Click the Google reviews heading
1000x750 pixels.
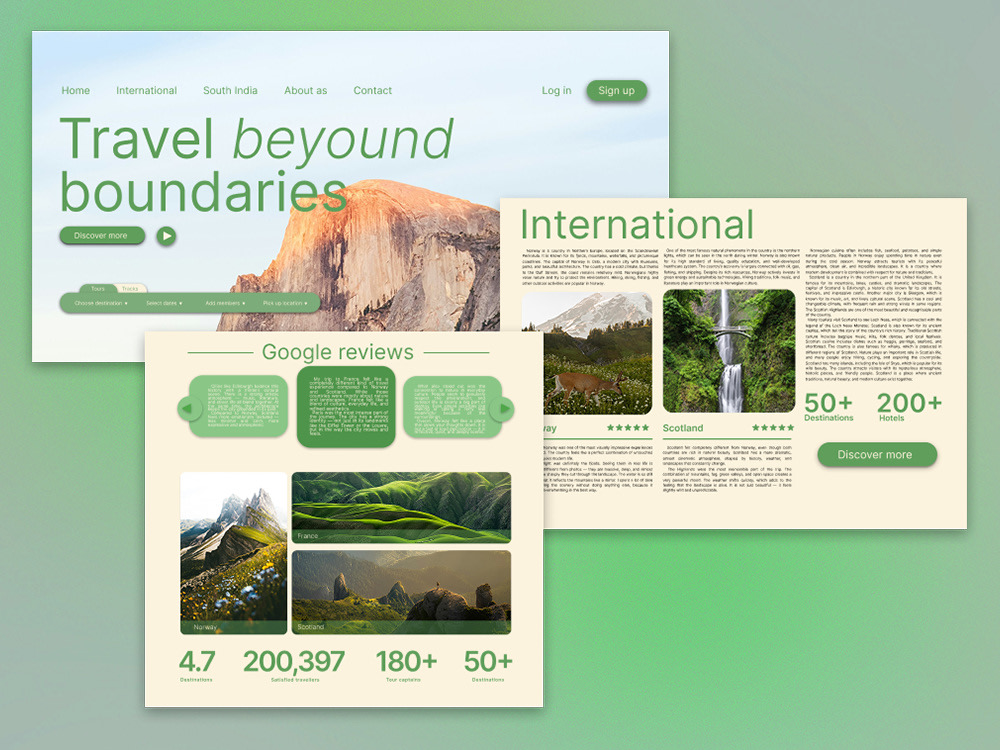click(337, 352)
